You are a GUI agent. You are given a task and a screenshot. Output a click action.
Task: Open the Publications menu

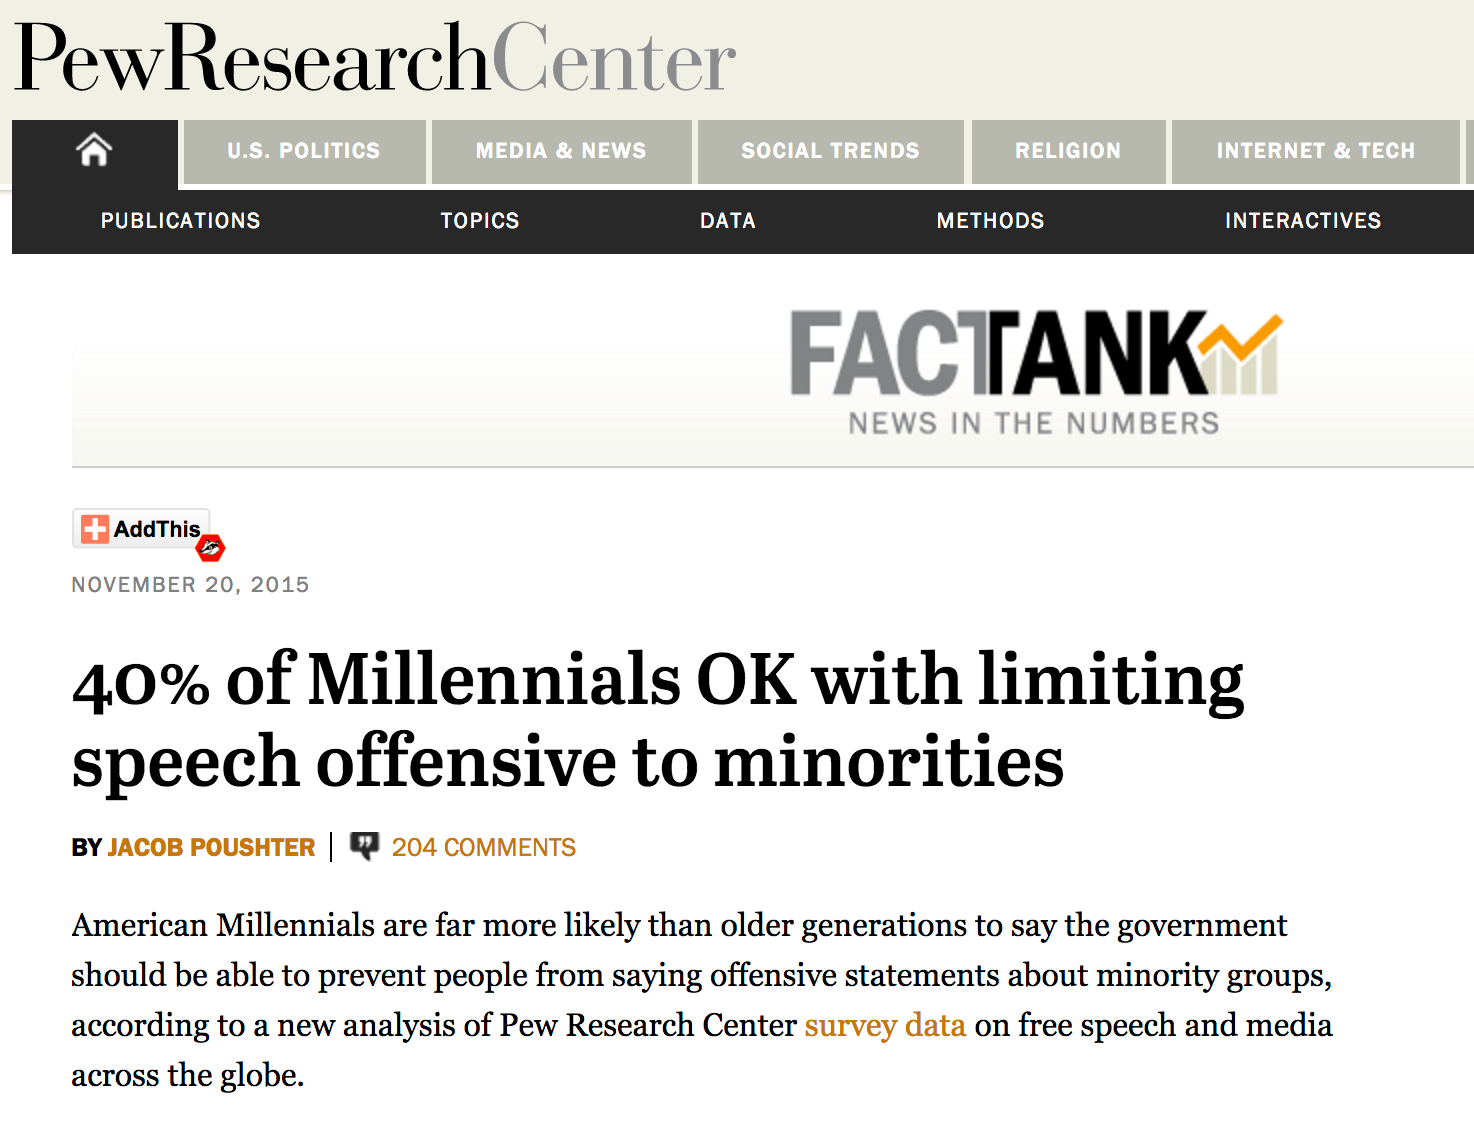click(181, 221)
